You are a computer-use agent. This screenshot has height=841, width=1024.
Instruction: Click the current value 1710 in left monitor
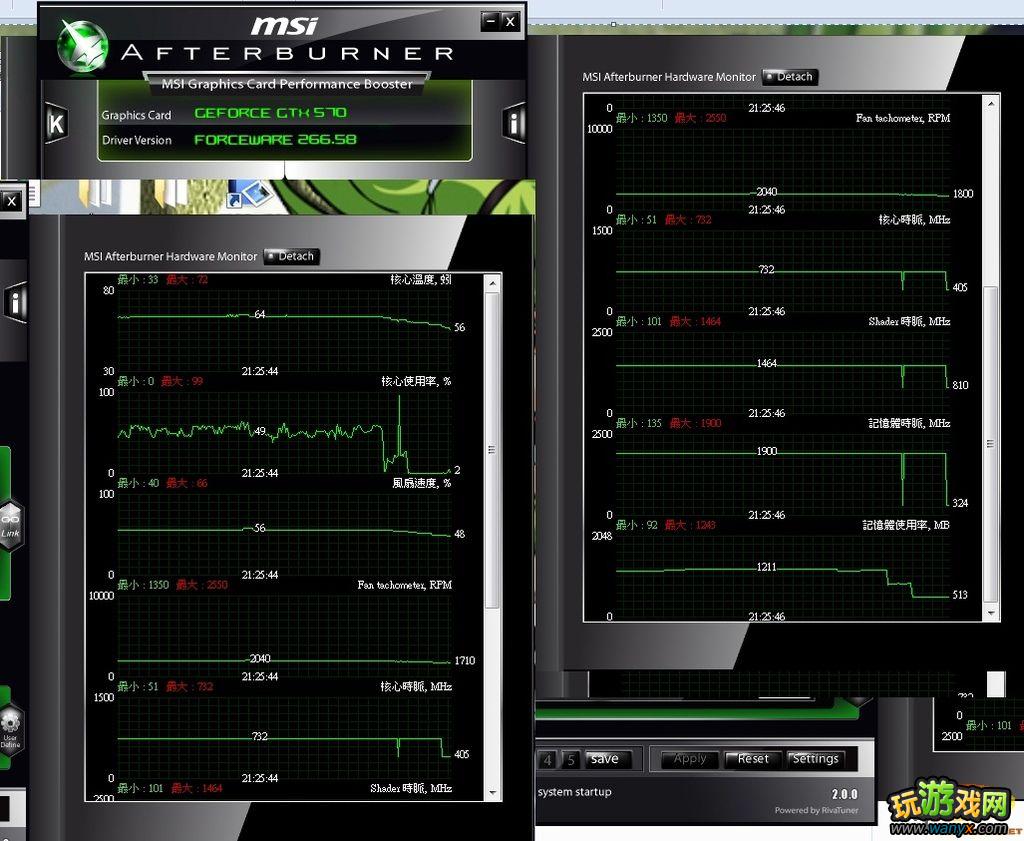click(x=465, y=661)
